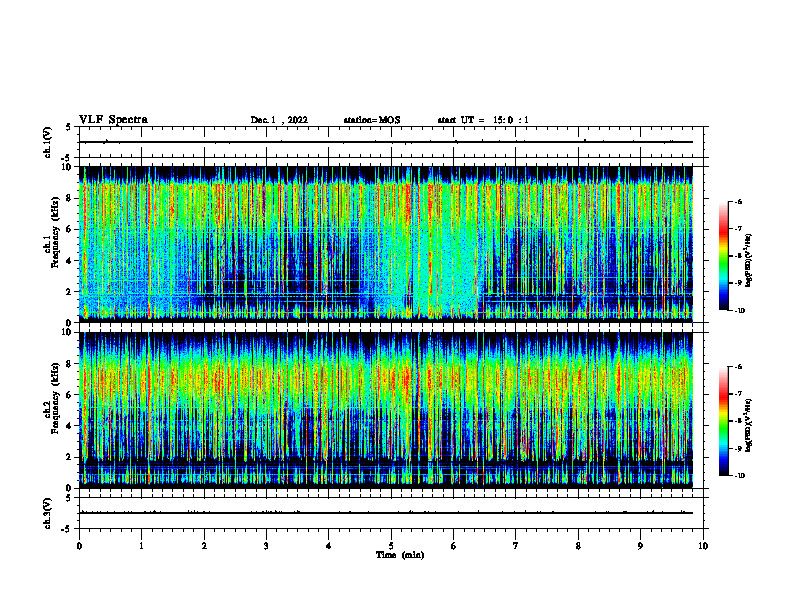Image resolution: width=792 pixels, height=612 pixels.
Task: Click the "ch.3(V)" axis label
Action: (48, 513)
